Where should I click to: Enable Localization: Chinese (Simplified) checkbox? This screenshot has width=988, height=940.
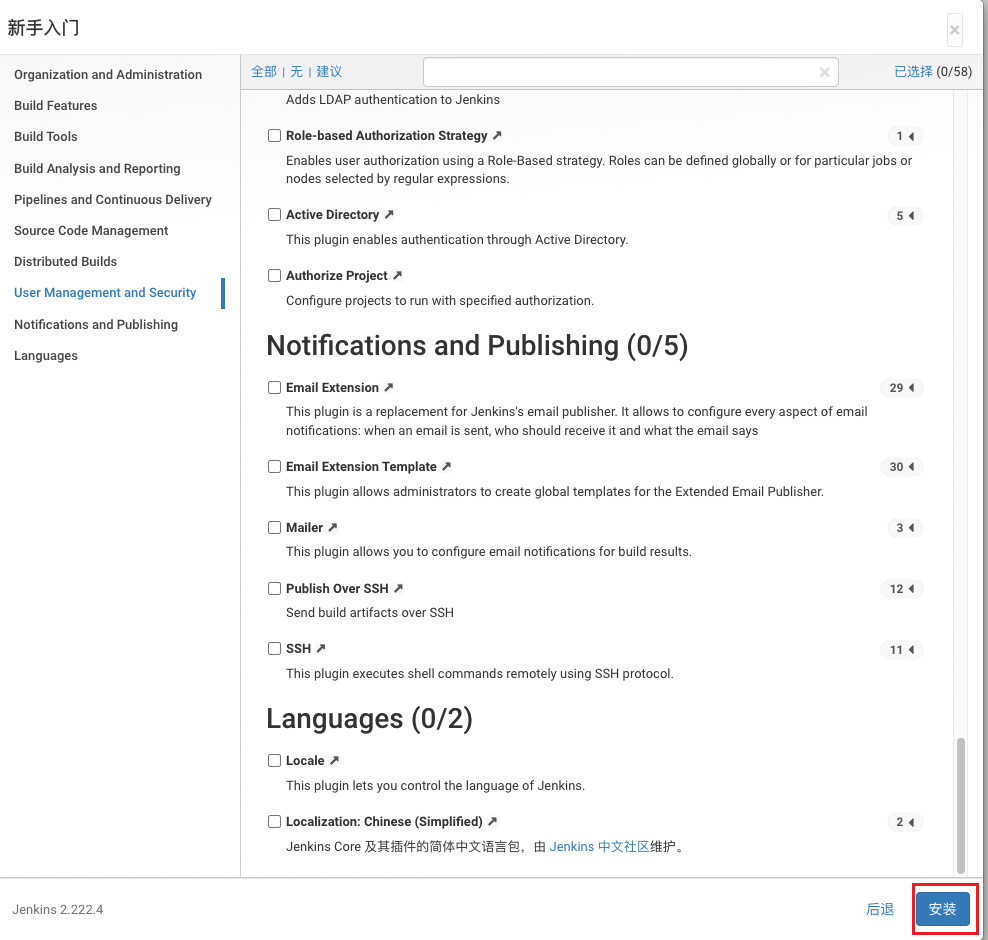tap(274, 822)
